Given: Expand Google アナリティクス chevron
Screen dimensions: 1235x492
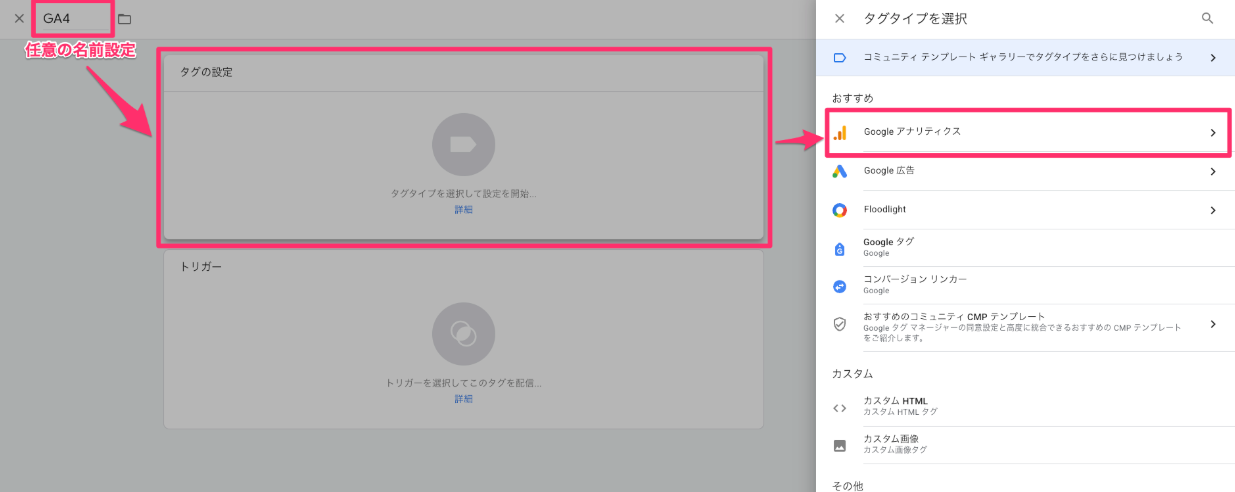Looking at the screenshot, I should pyautogui.click(x=1212, y=132).
